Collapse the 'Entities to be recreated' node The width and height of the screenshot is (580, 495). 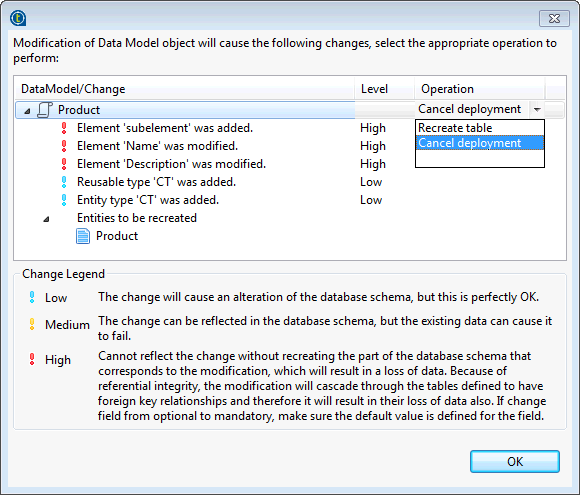(46, 219)
